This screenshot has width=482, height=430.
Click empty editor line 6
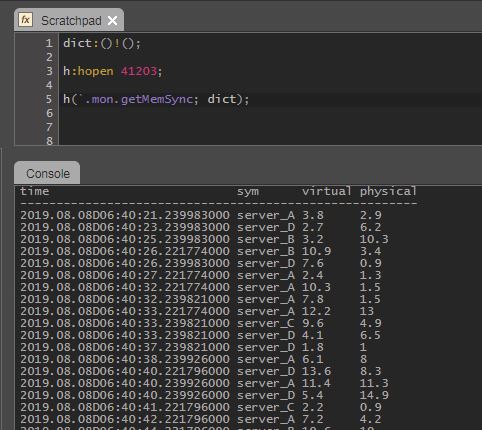point(270,113)
